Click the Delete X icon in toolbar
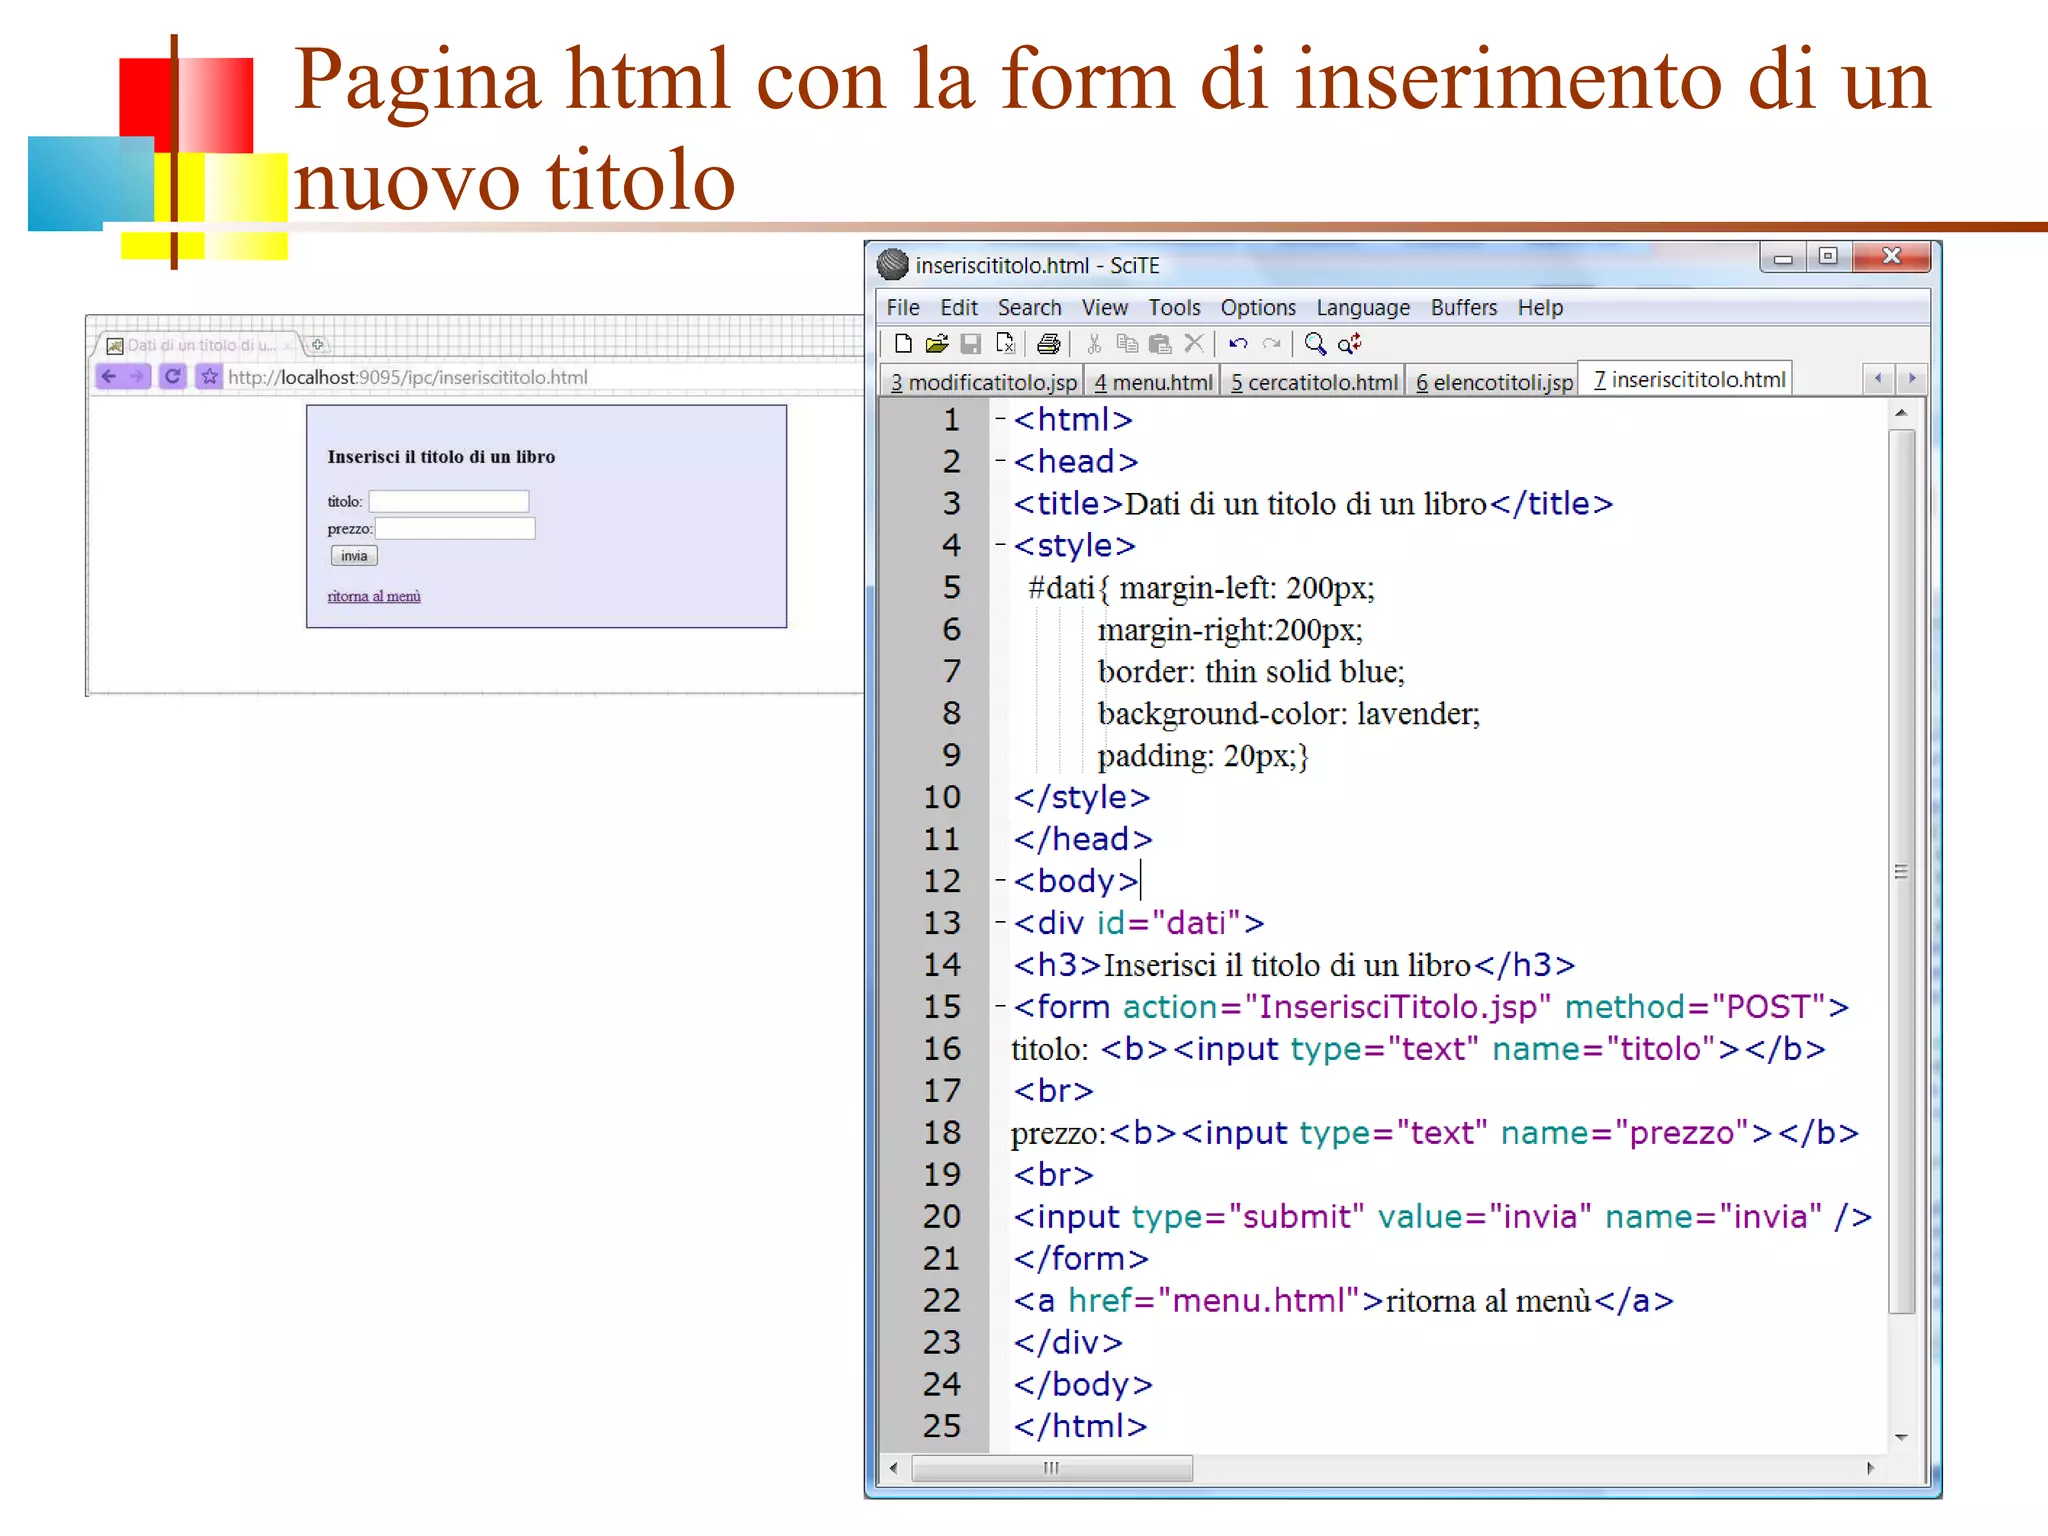This screenshot has height=1536, width=2048. [1193, 344]
